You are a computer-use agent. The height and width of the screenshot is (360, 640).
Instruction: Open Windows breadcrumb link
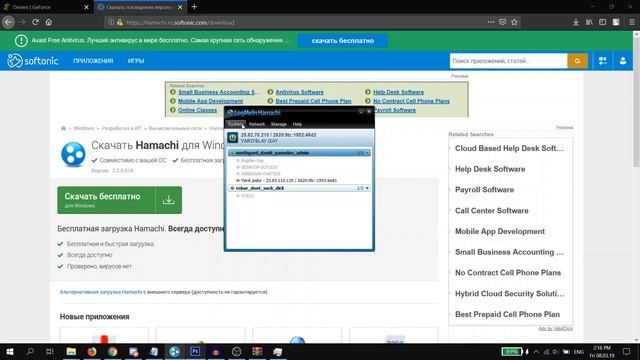[84, 128]
